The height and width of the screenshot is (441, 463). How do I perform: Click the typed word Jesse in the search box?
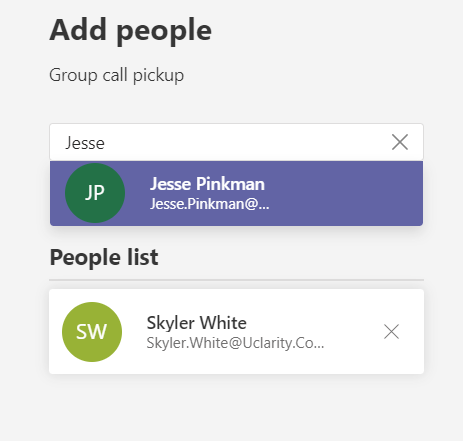[x=85, y=143]
